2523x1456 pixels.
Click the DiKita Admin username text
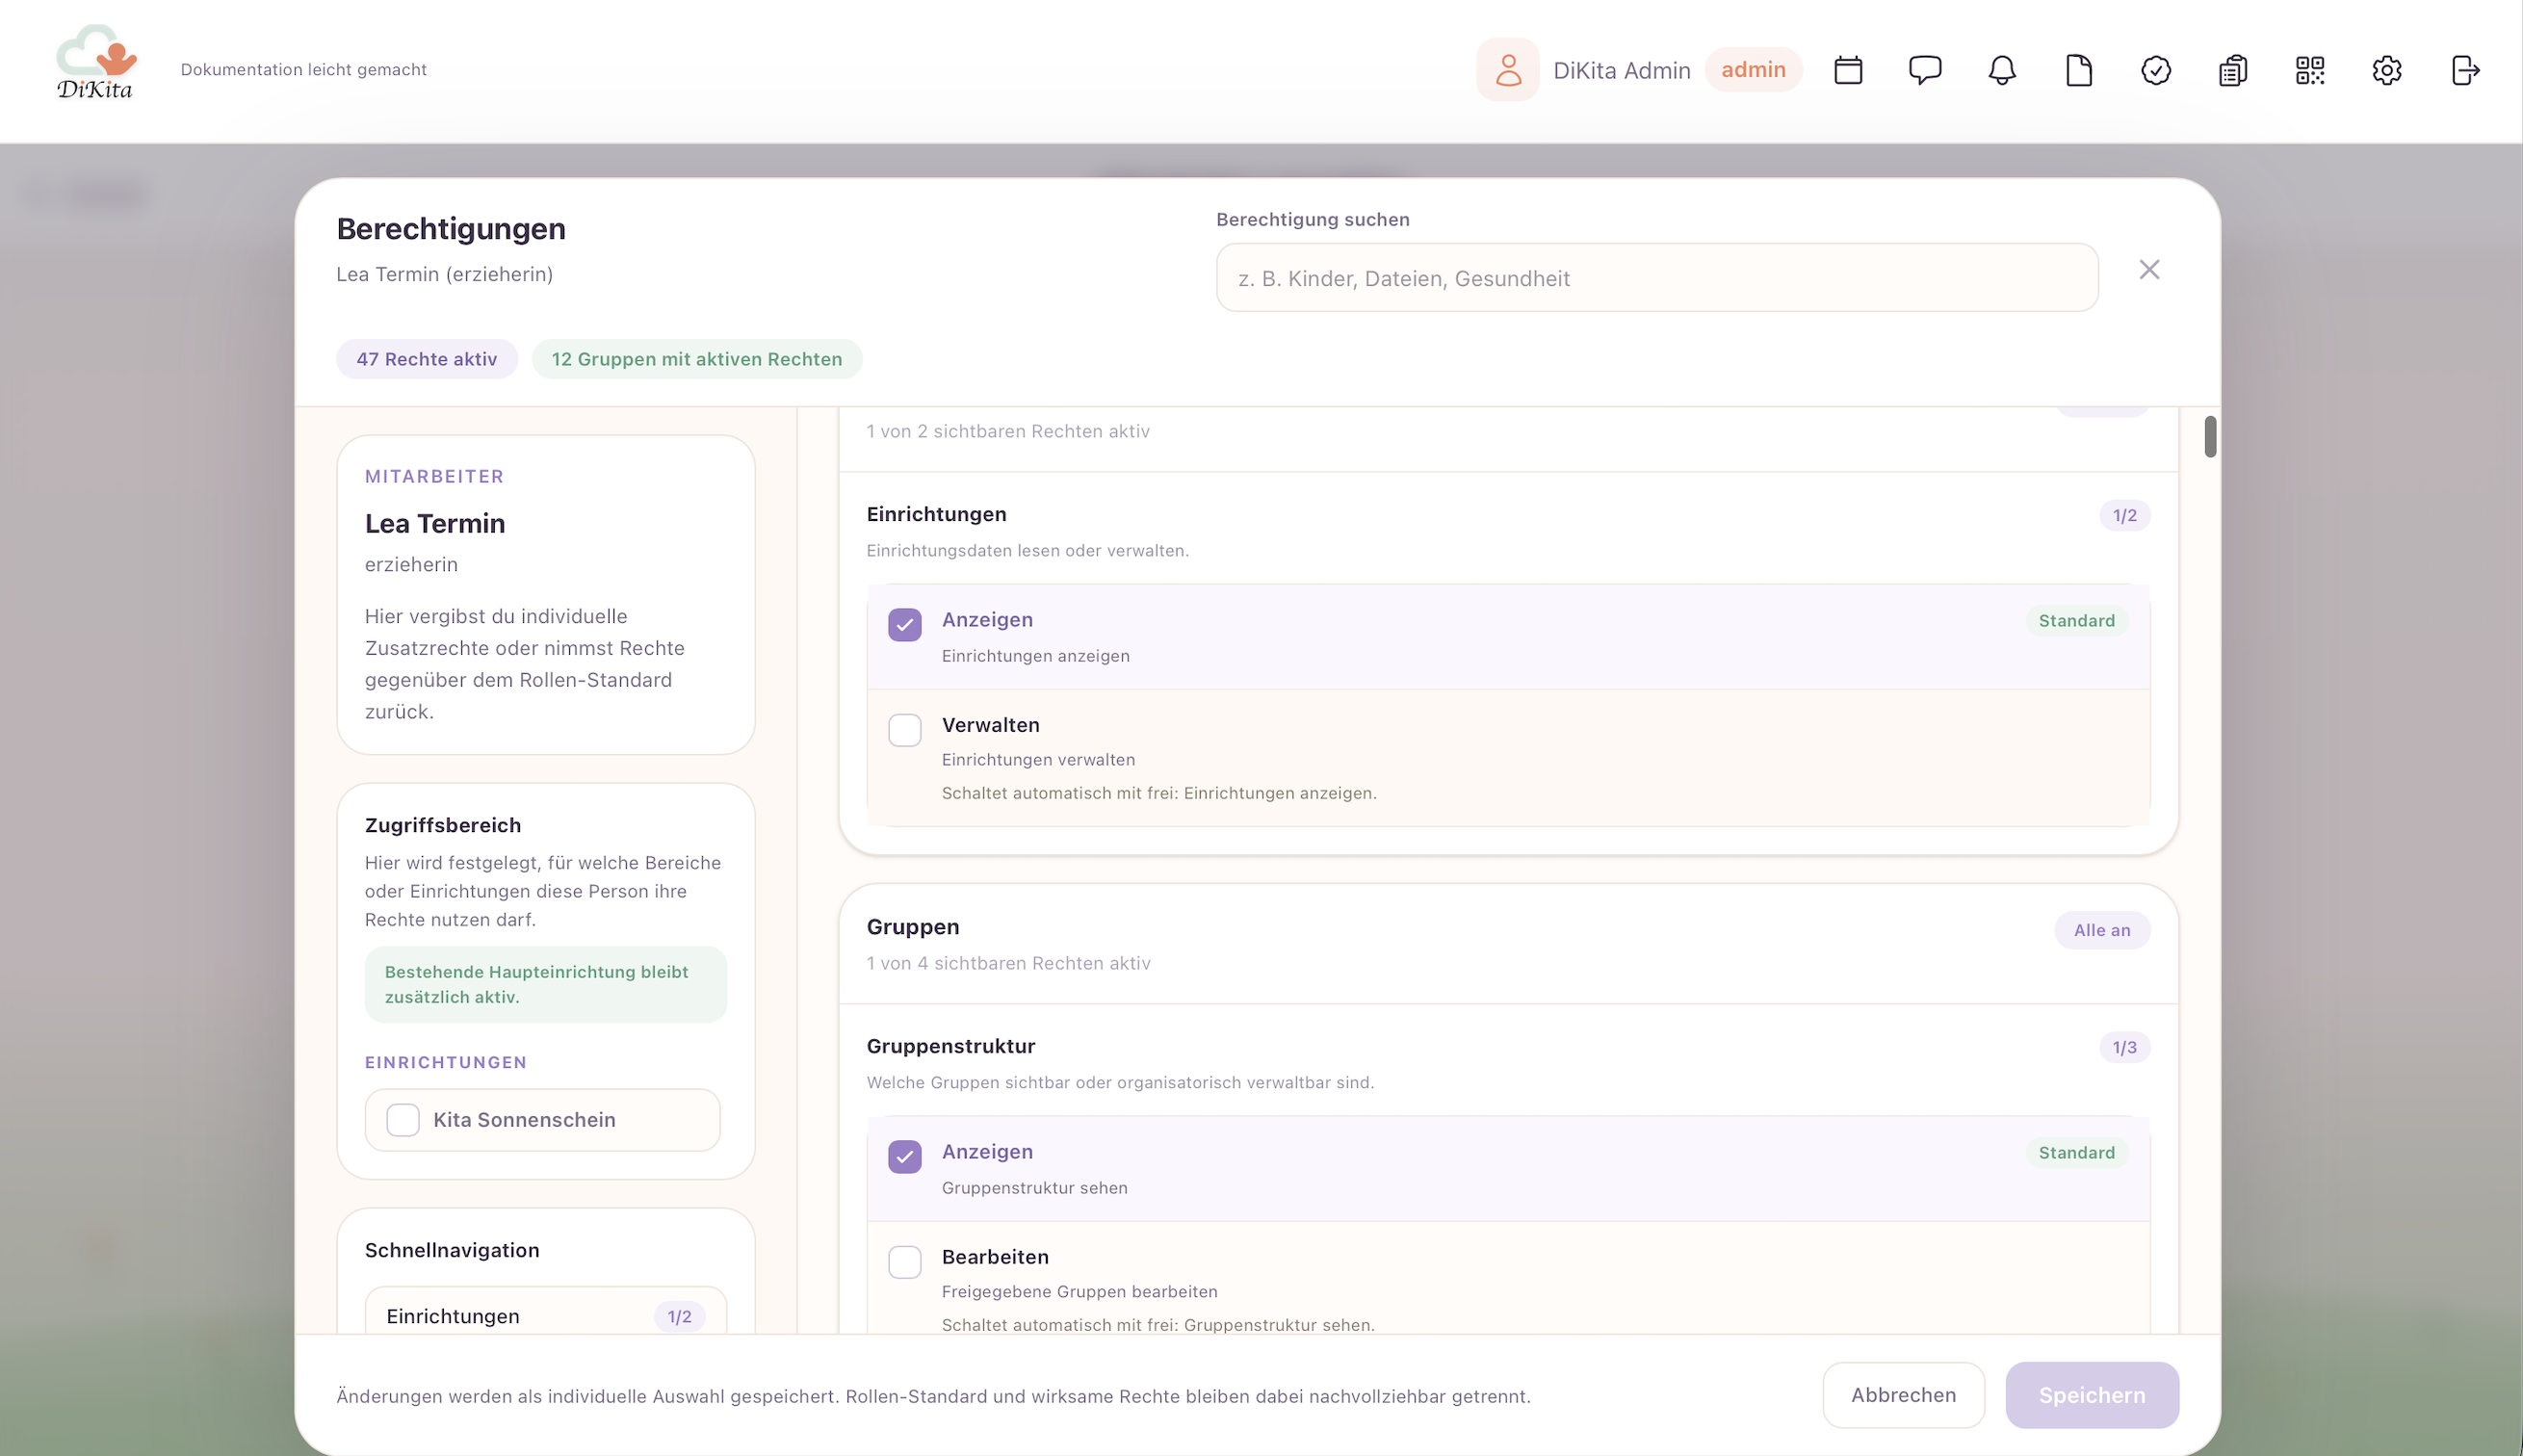click(x=1622, y=70)
